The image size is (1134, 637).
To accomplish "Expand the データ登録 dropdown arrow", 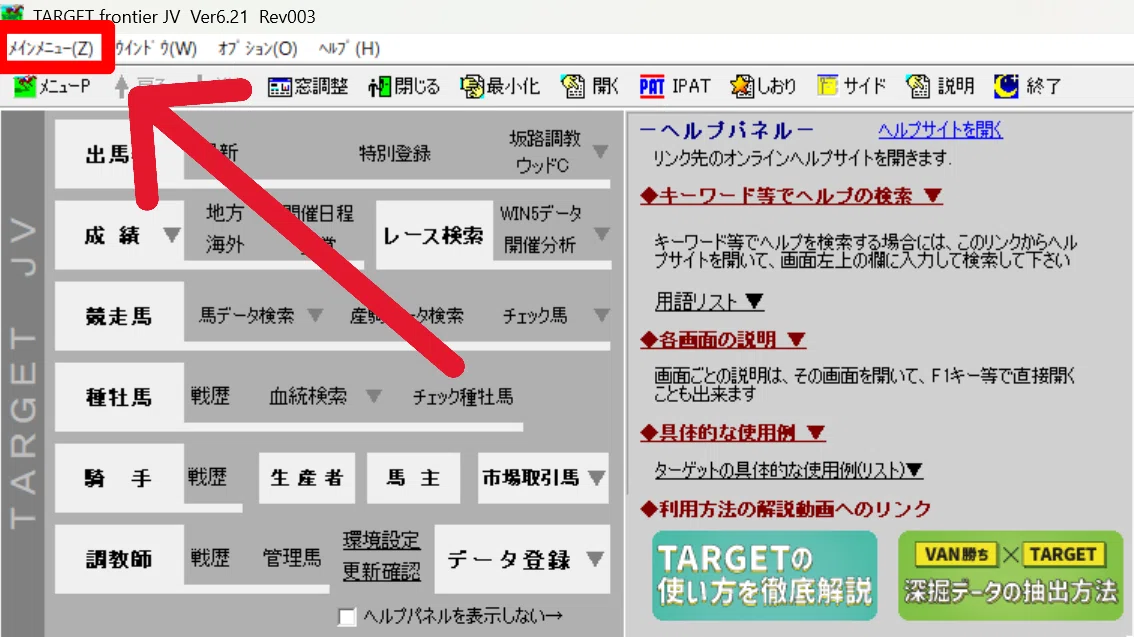I will 595,559.
